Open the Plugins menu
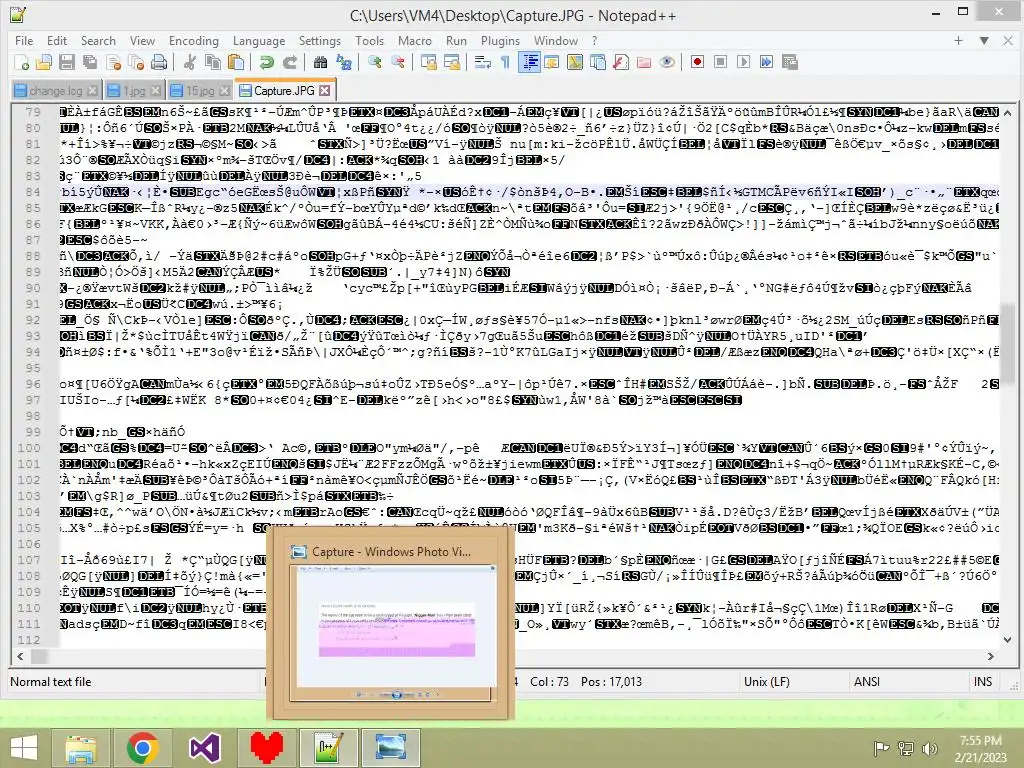The image size is (1024, 768). 500,40
